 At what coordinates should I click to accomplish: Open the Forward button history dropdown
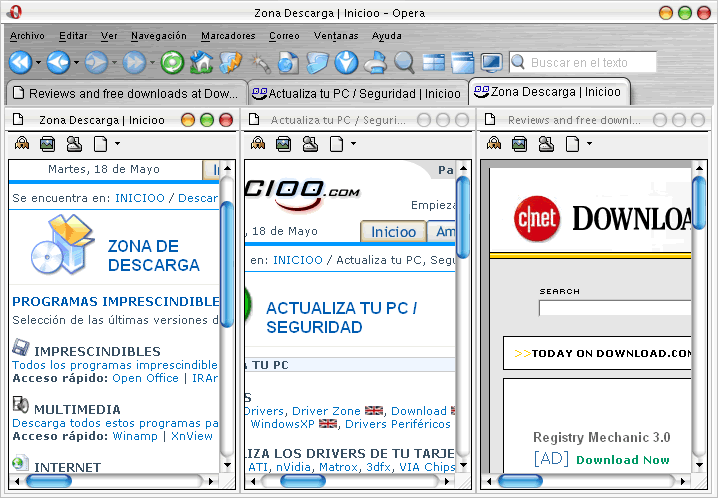pyautogui.click(x=114, y=62)
